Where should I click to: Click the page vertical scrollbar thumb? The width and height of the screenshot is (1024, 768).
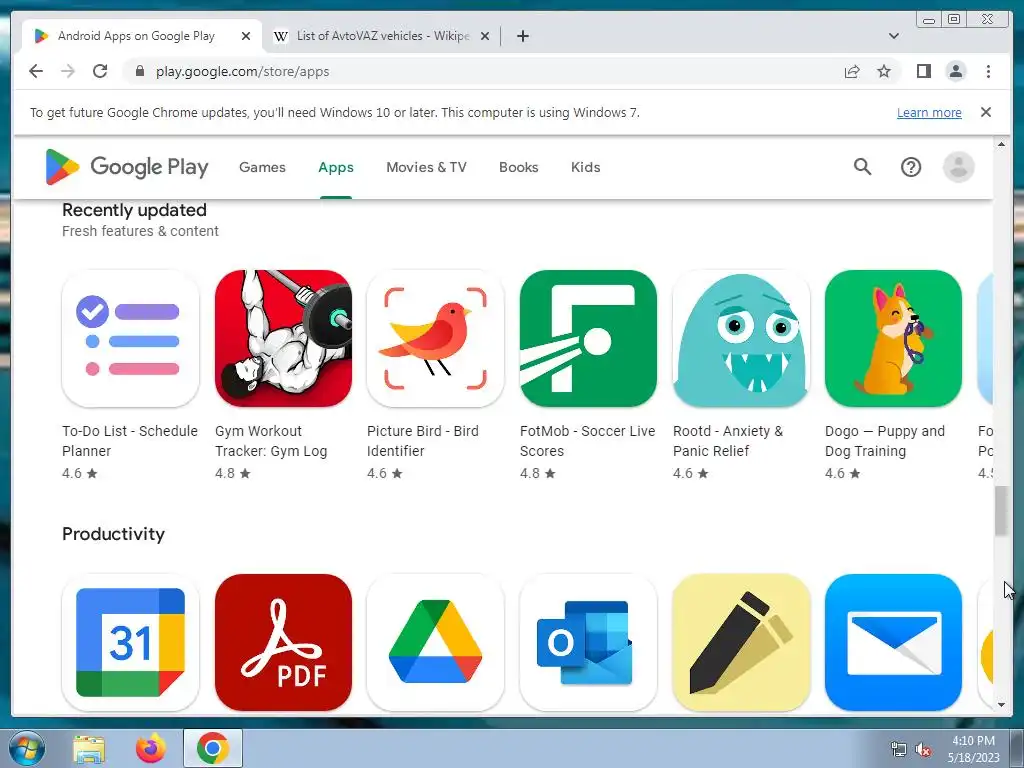1001,511
